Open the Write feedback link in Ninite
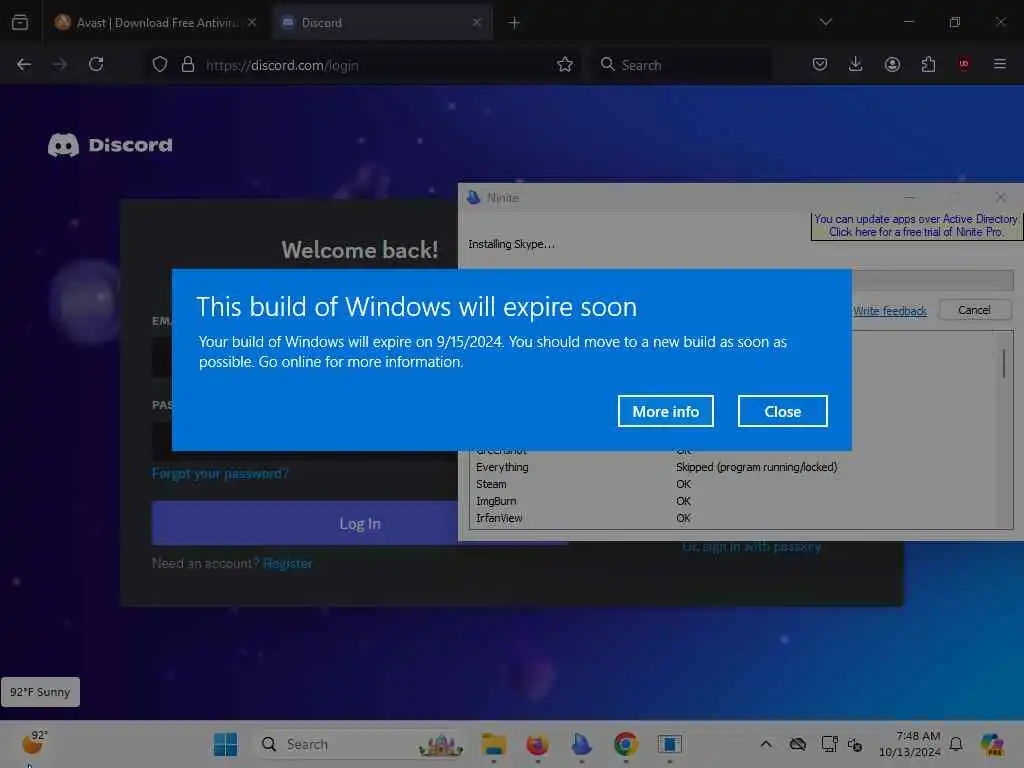This screenshot has height=768, width=1024. click(889, 311)
